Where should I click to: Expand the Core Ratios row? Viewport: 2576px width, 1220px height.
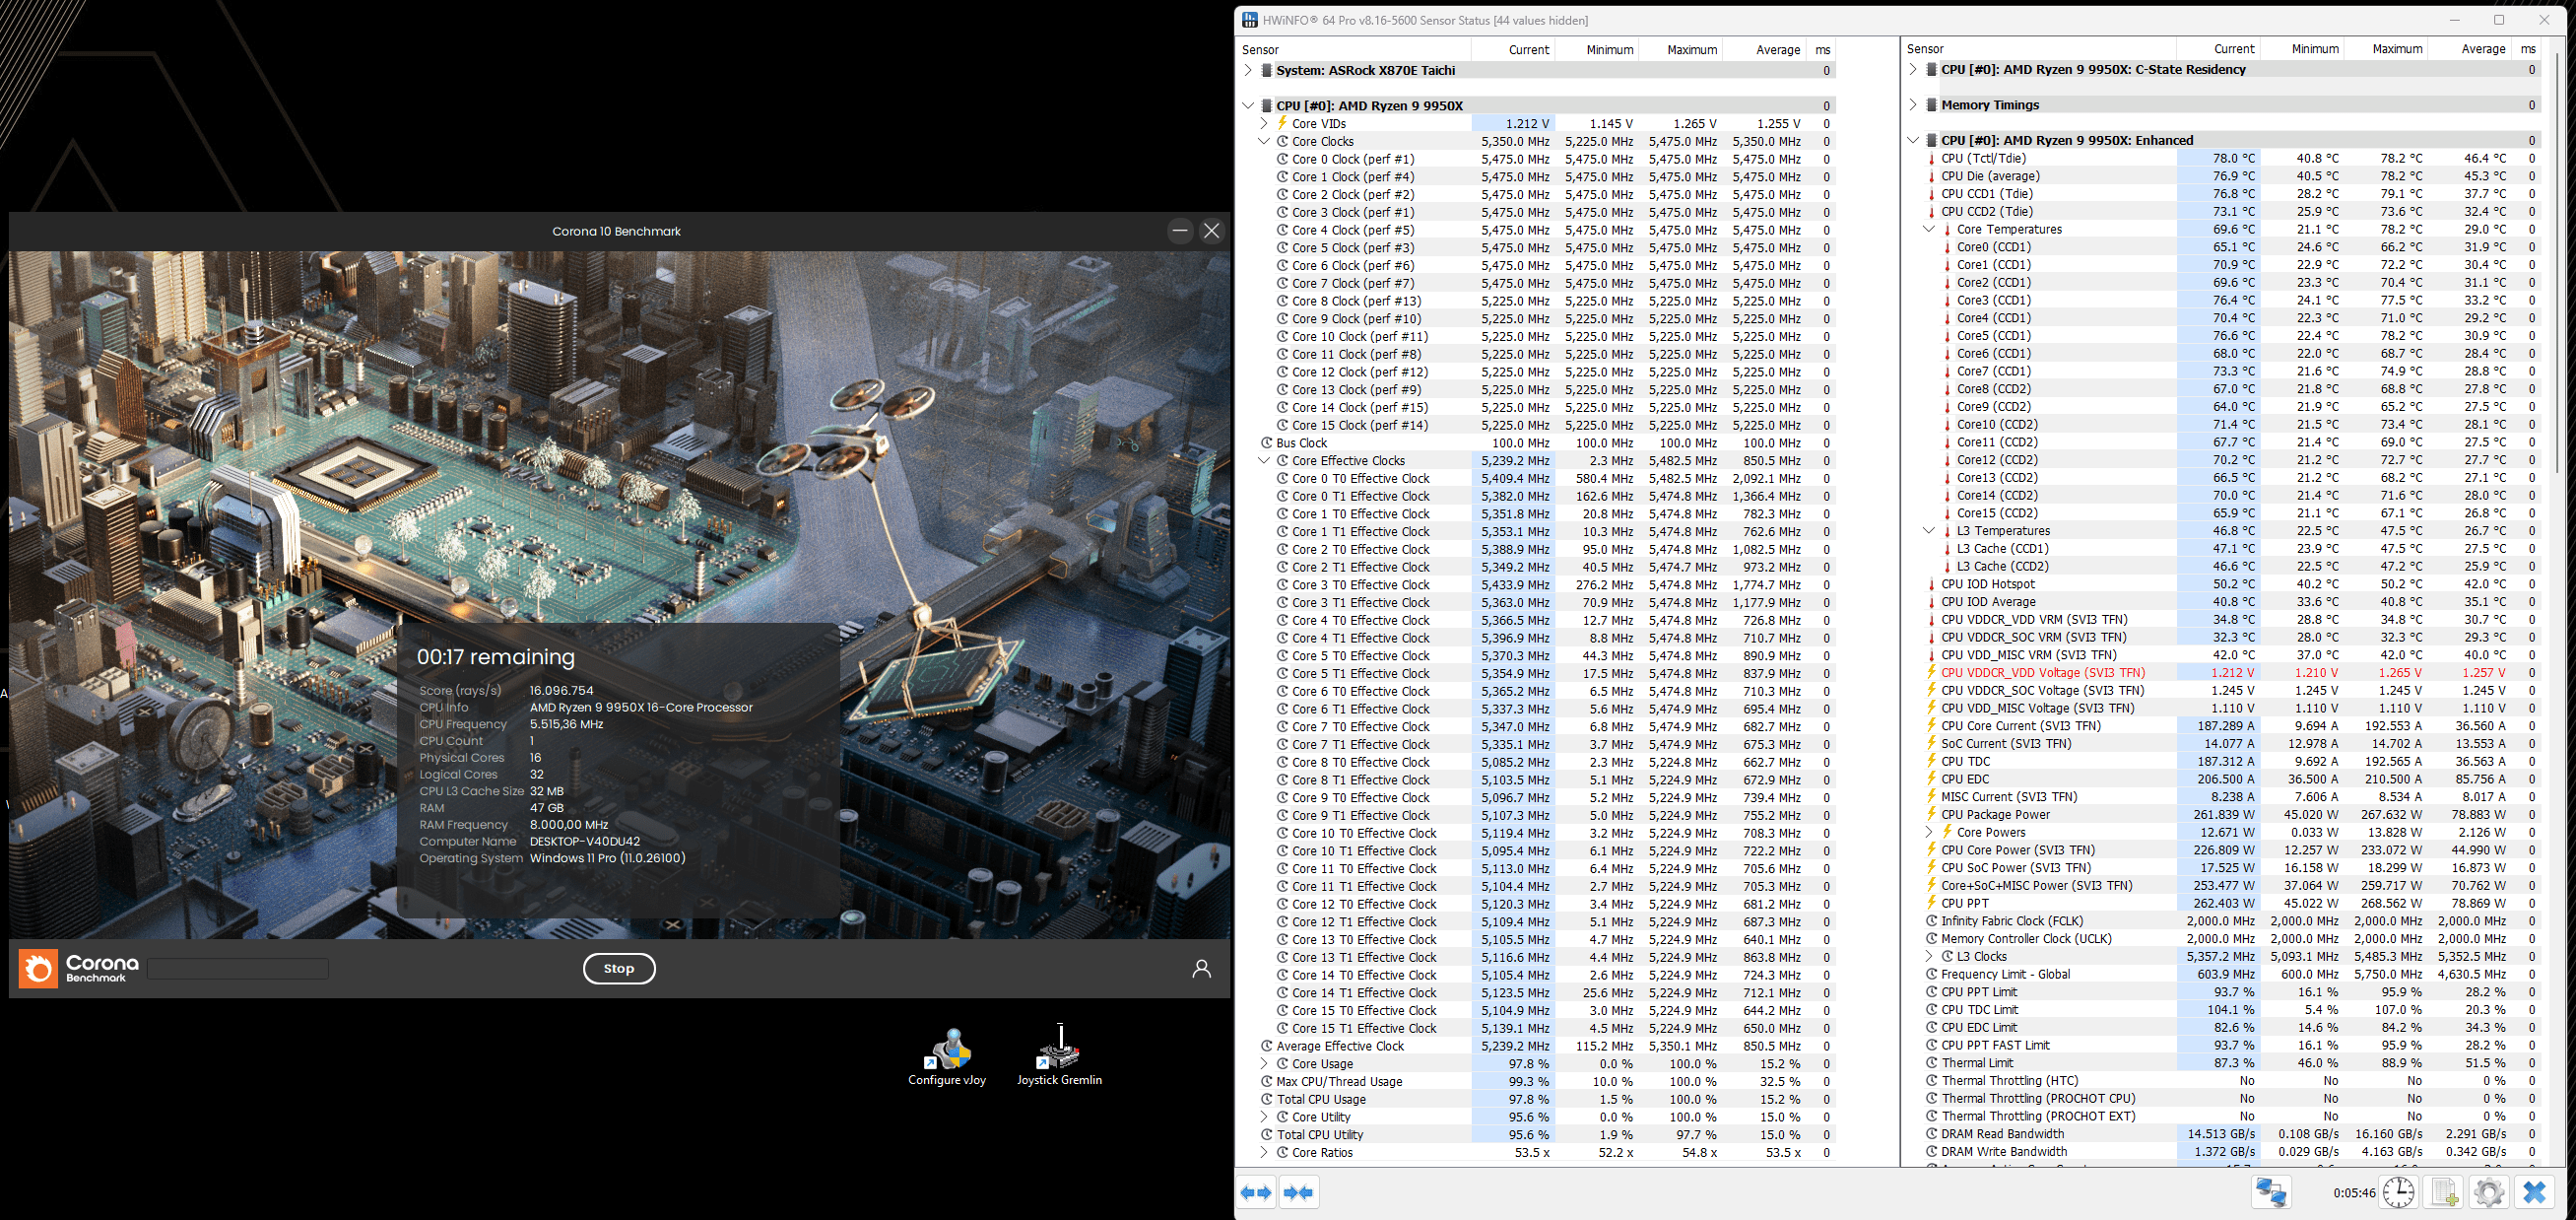coord(1263,1153)
